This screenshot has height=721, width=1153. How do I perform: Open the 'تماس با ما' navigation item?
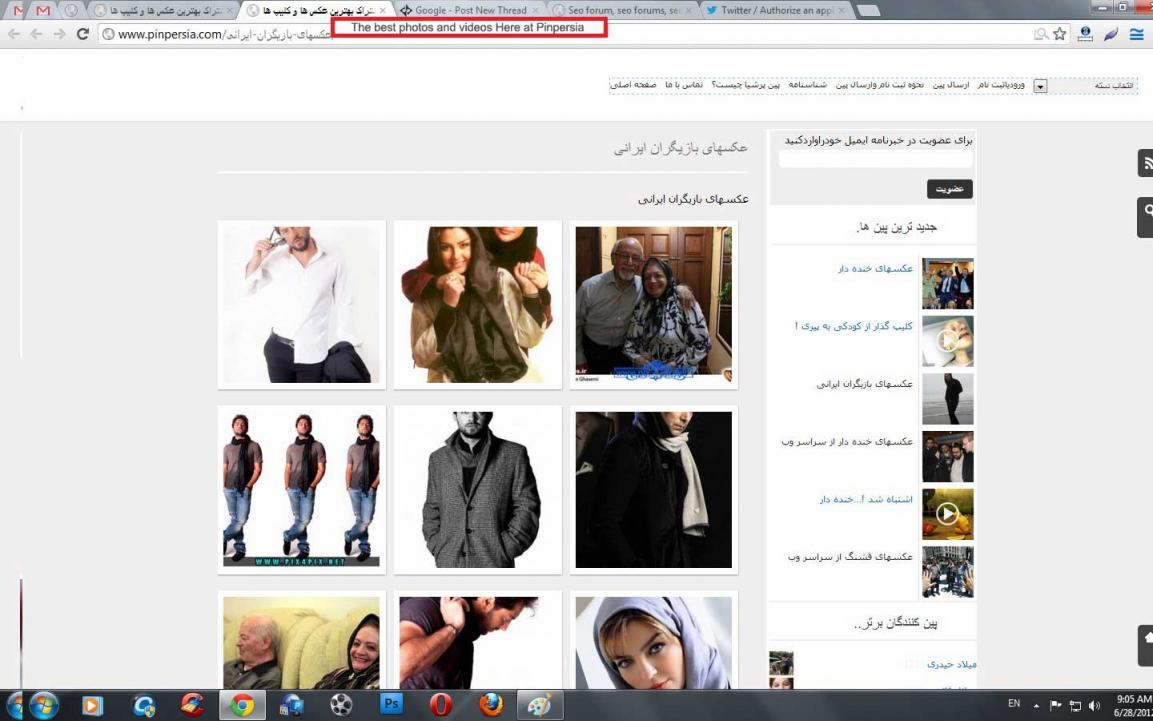684,85
